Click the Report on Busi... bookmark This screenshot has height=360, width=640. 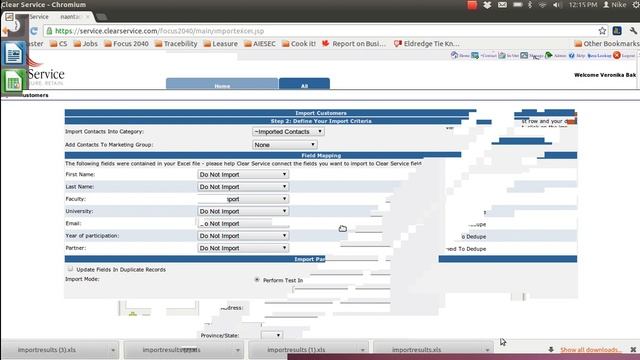pyautogui.click(x=354, y=43)
